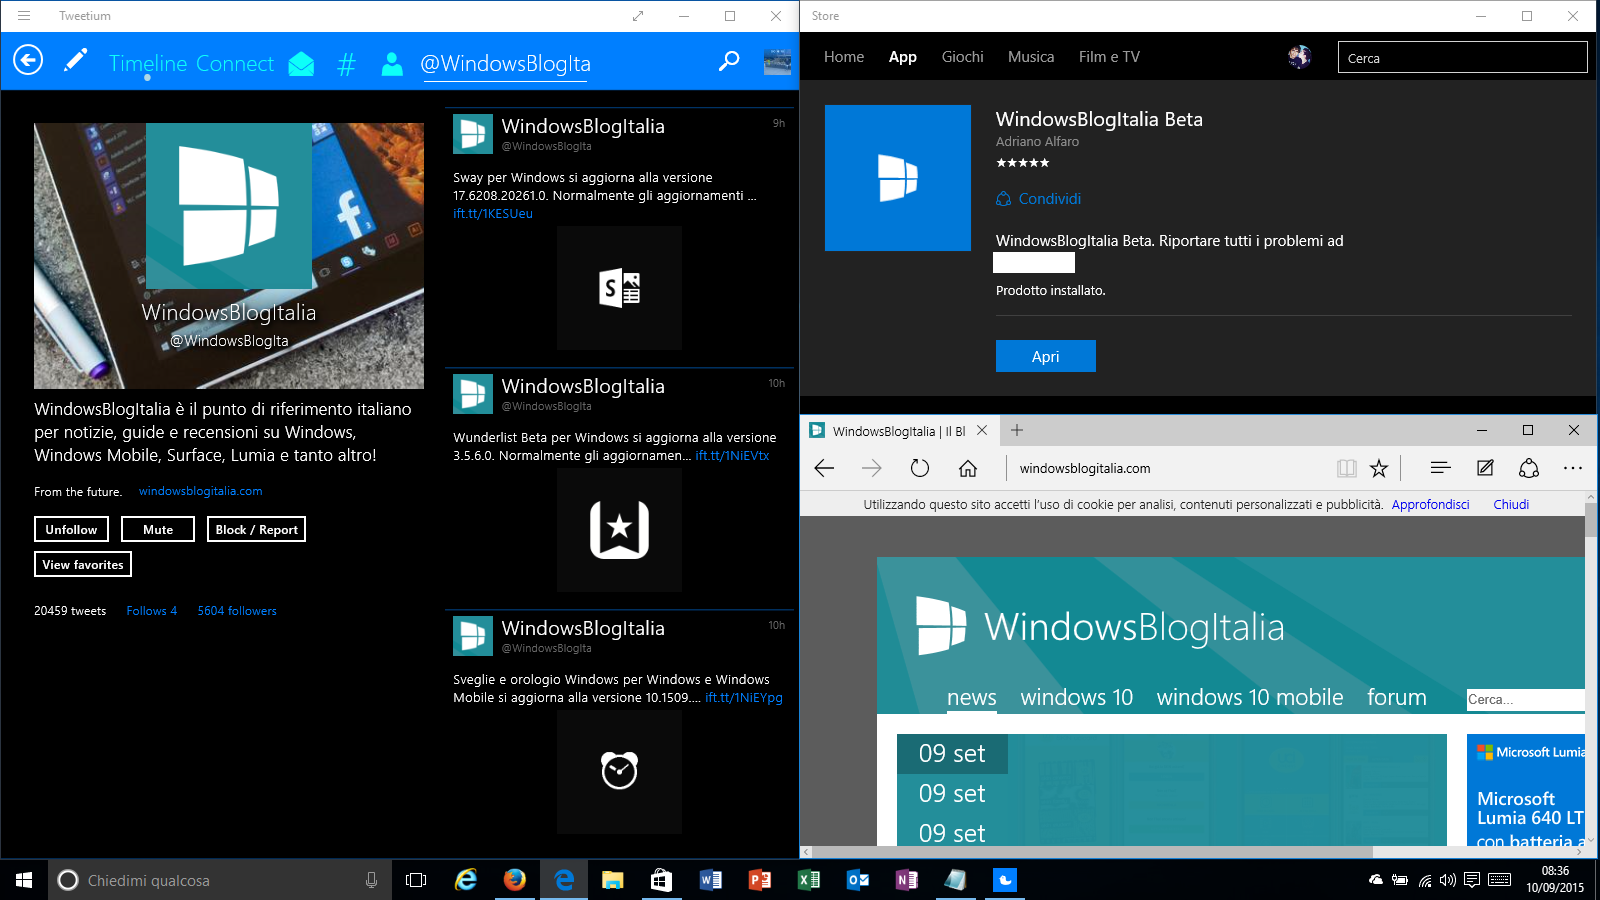Unfollow WindowsBlogItalia
Screen dimensions: 1600x900
[71, 529]
